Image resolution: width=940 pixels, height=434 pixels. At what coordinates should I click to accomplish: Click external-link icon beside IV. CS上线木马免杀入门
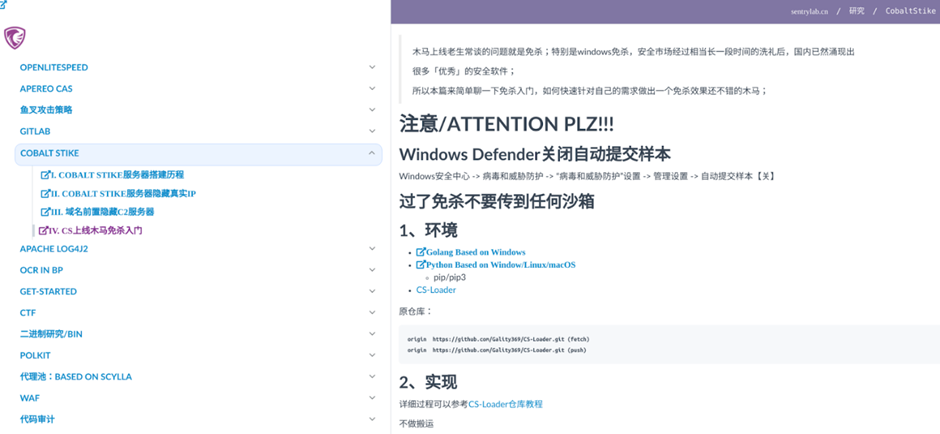43,230
